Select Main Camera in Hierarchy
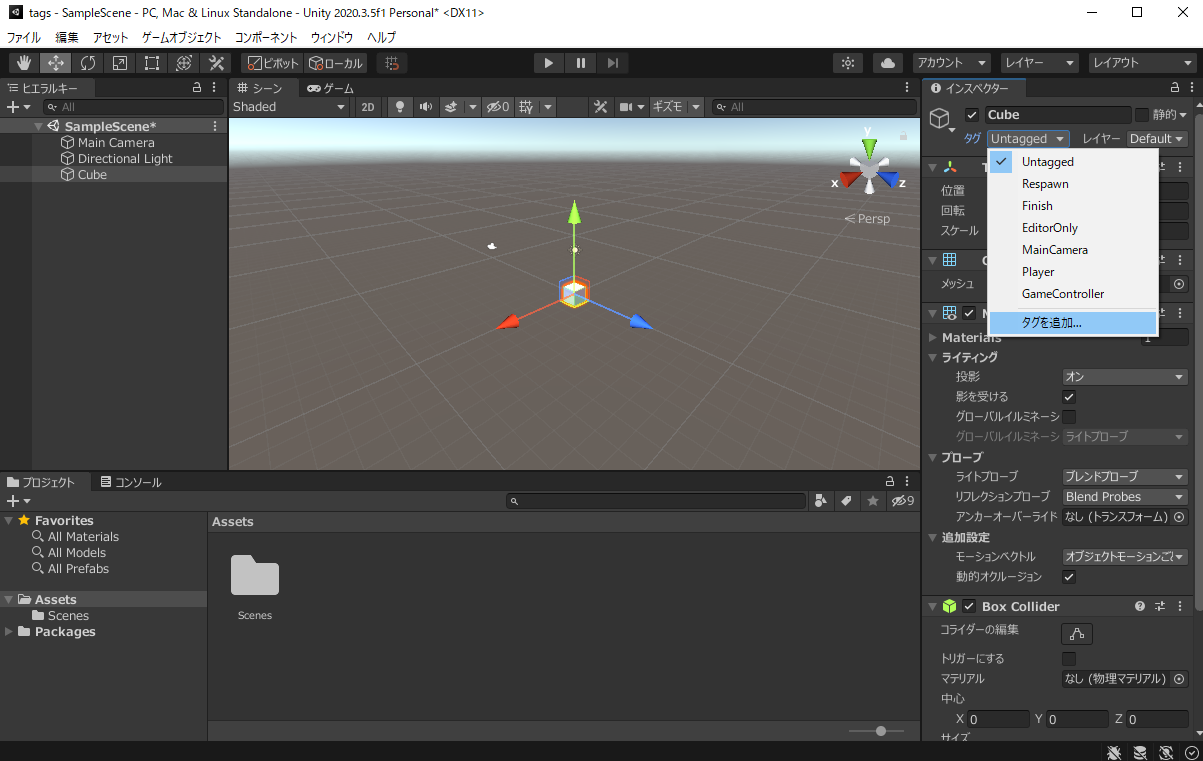Screen dimensions: 1203x761 point(116,143)
